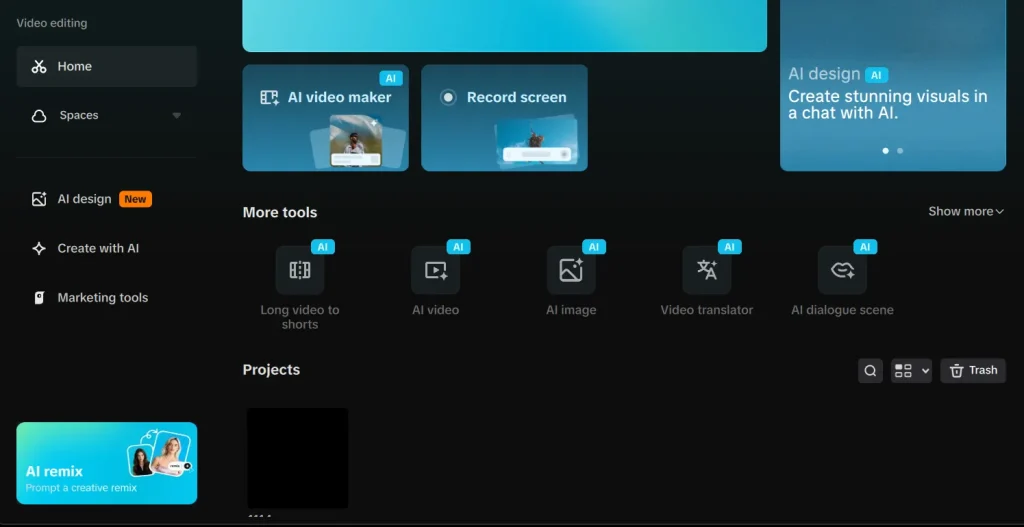Click the scissors Home icon
This screenshot has height=527, width=1024.
click(39, 67)
